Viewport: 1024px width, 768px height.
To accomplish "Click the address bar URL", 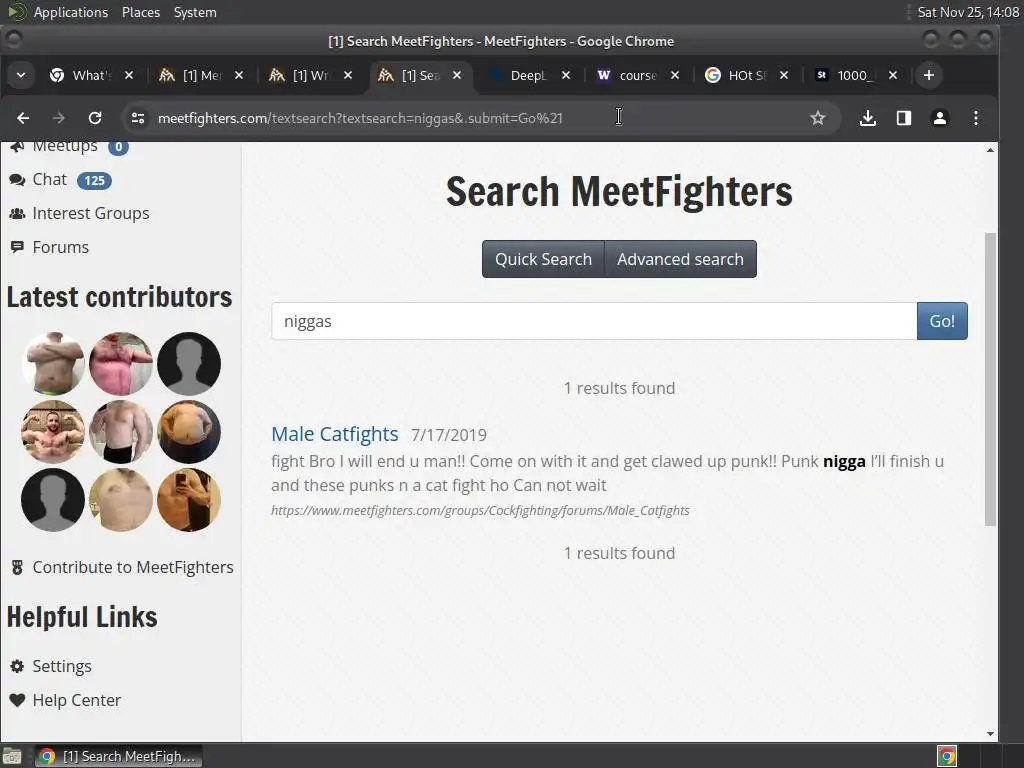I will click(360, 118).
